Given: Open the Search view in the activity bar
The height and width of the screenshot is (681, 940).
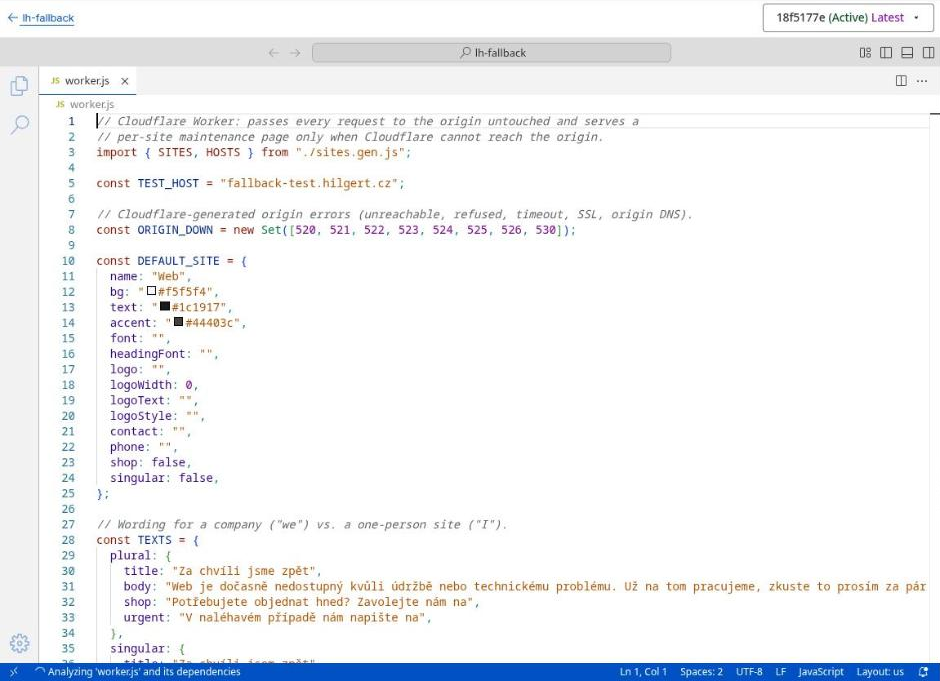Looking at the screenshot, I should coord(19,125).
